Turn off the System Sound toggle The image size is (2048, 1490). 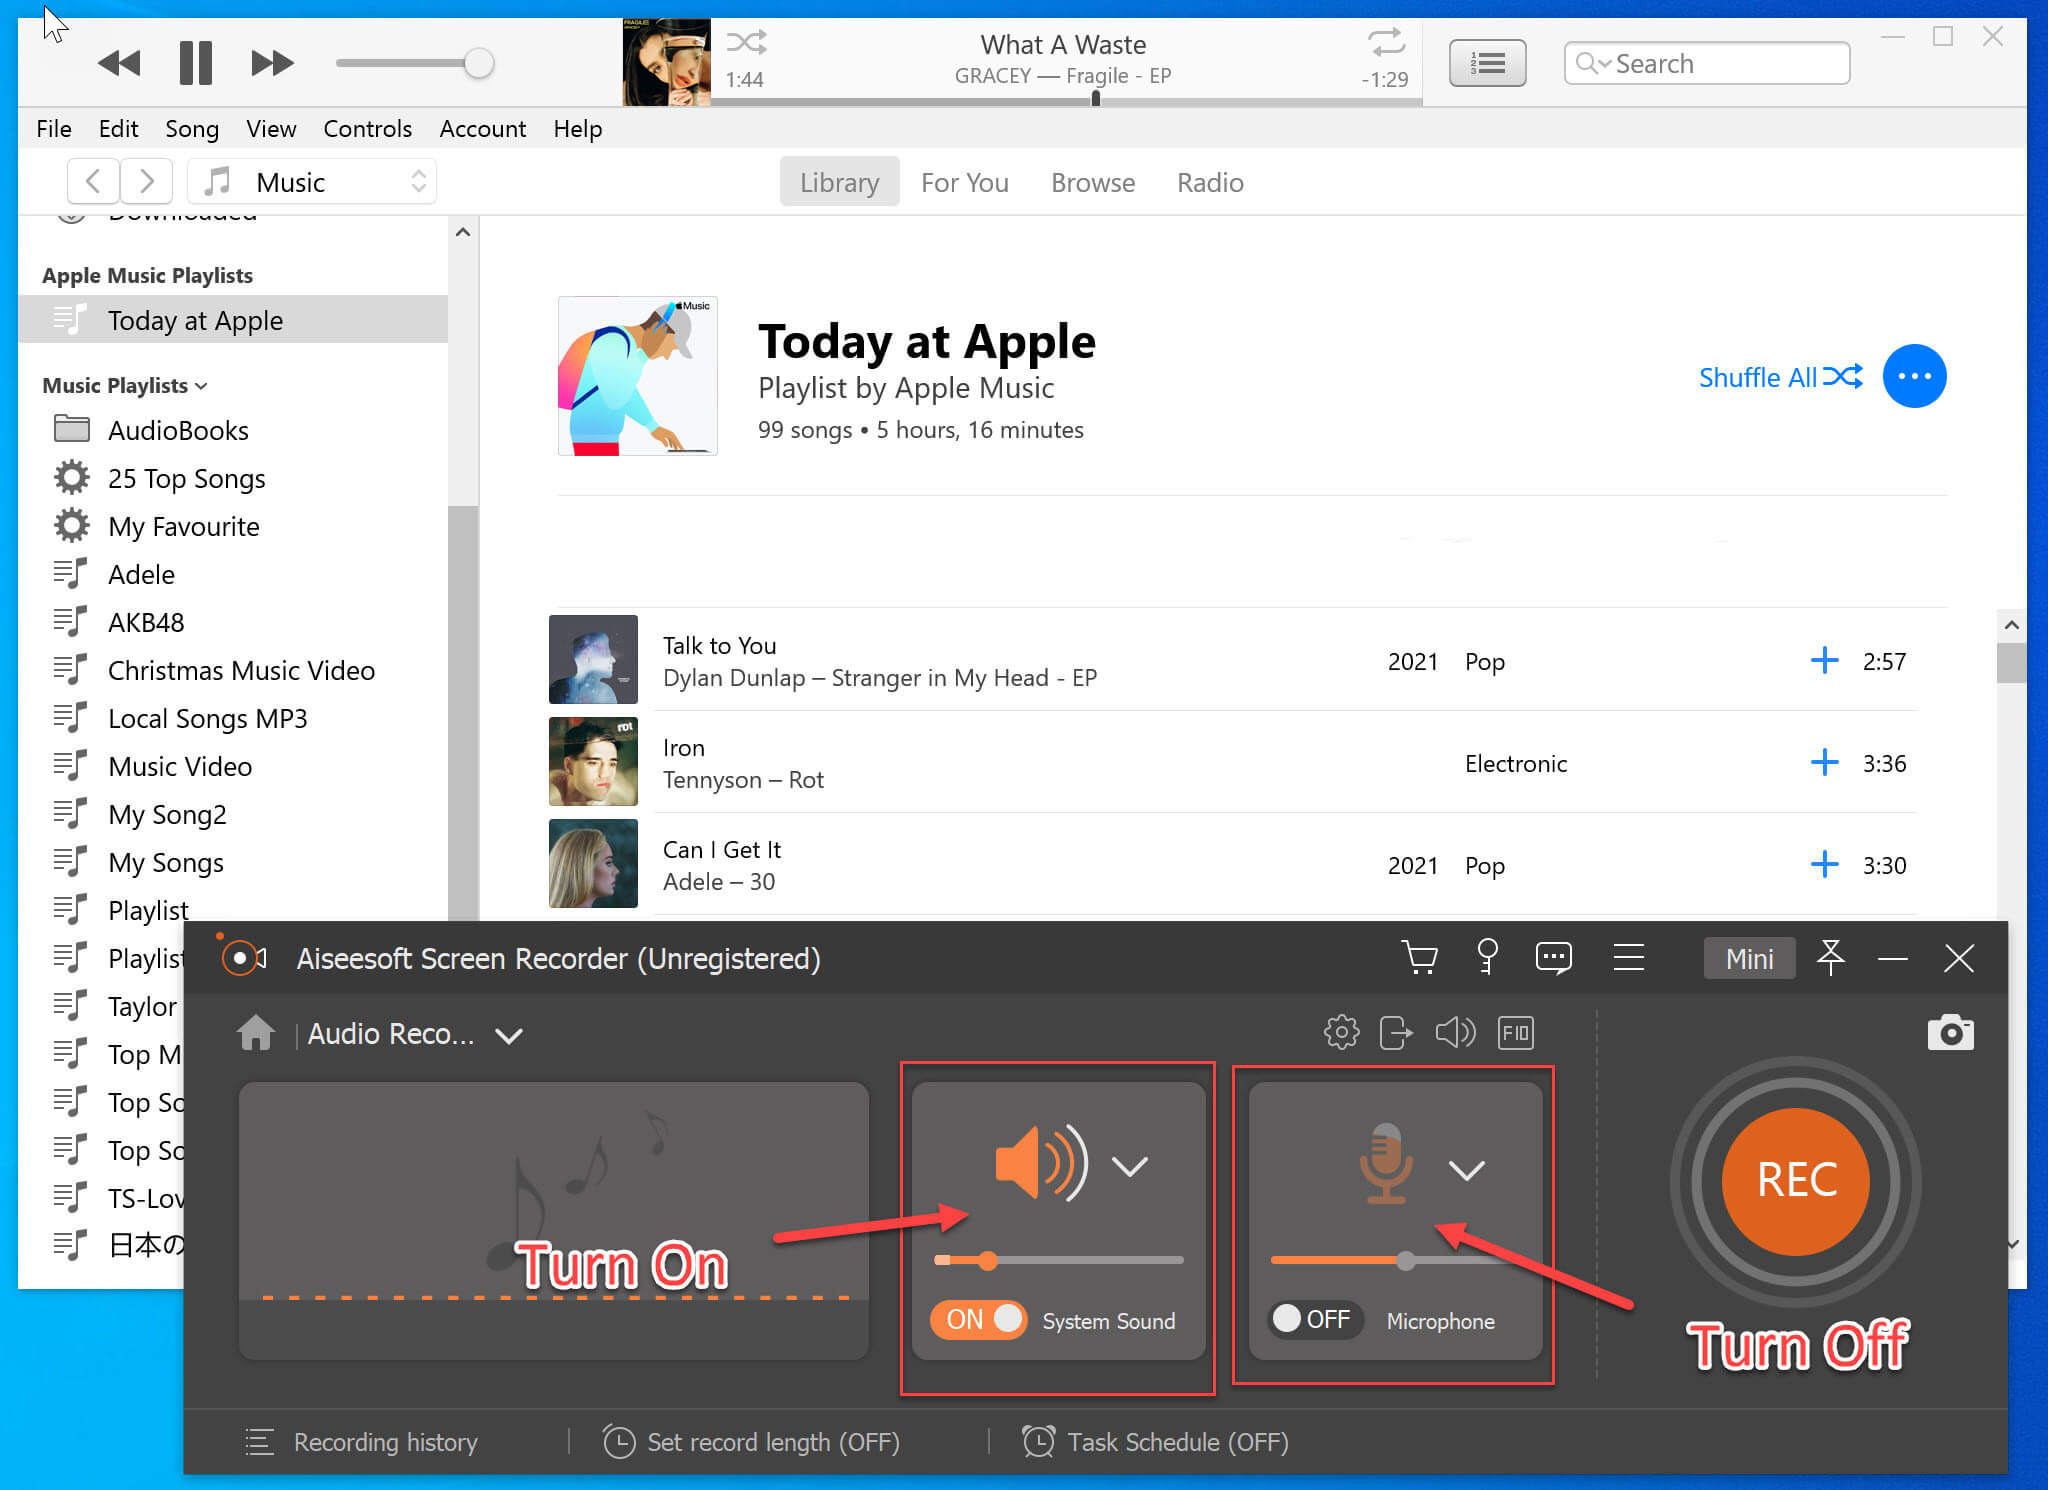point(977,1319)
